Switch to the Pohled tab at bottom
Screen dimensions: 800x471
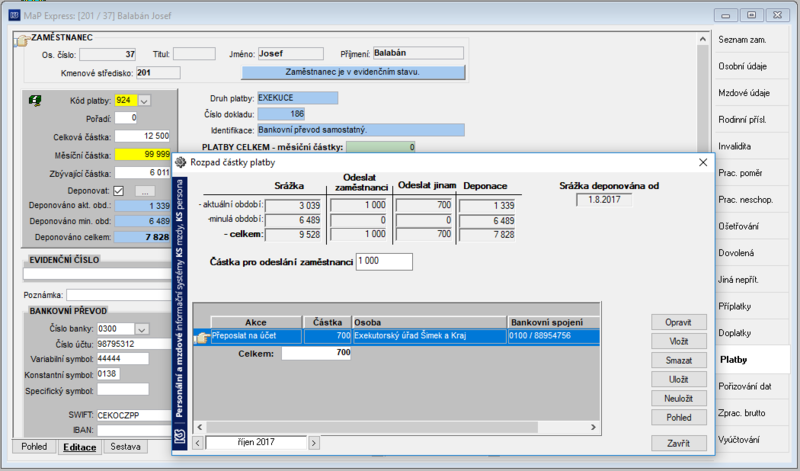[x=34, y=447]
